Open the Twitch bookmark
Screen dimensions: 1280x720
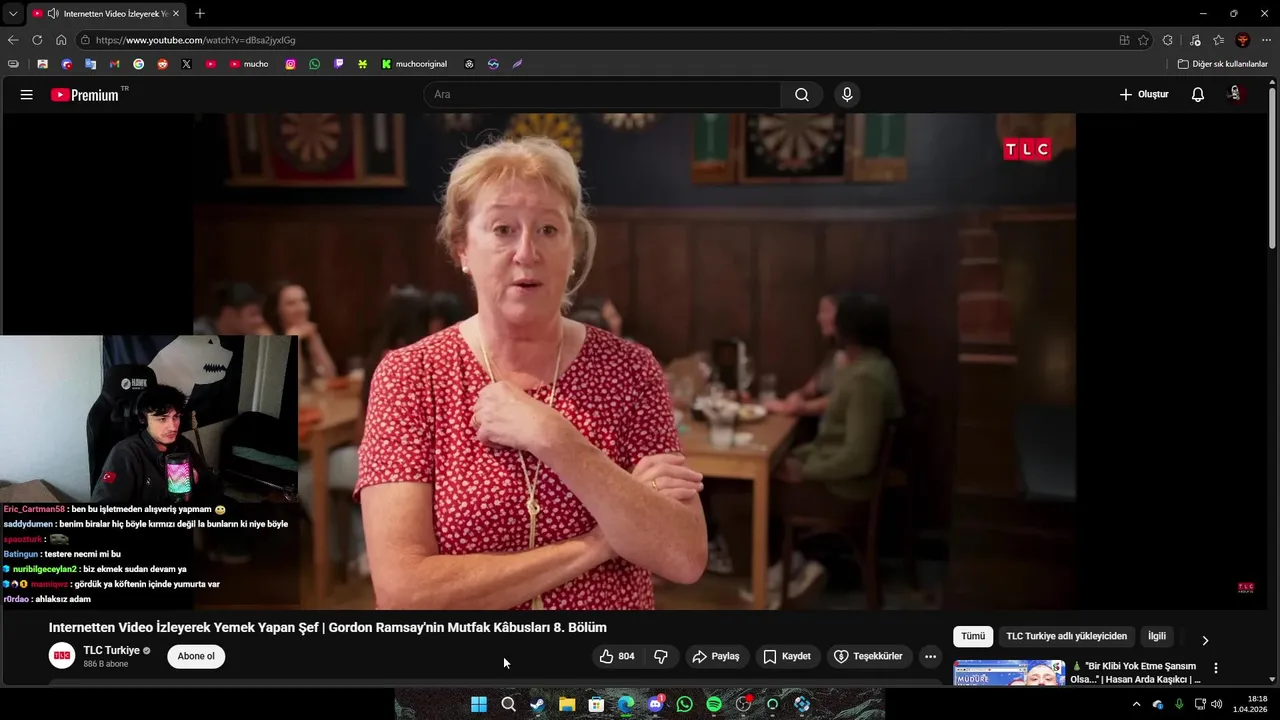pyautogui.click(x=338, y=64)
